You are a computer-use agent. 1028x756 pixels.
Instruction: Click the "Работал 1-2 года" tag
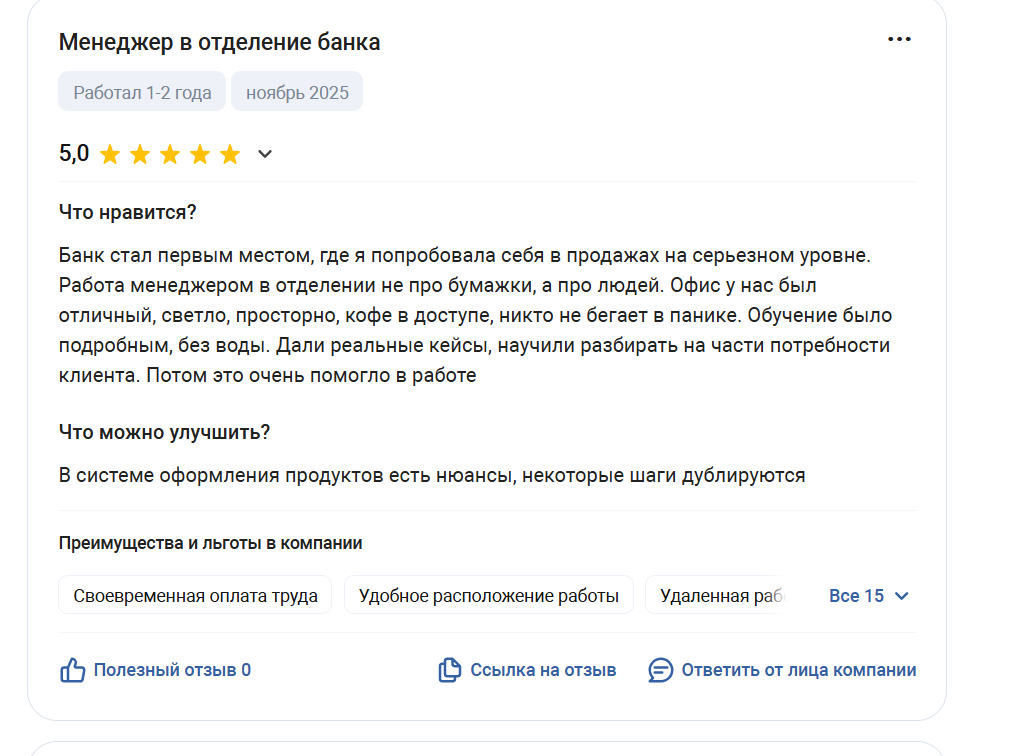[x=142, y=93]
